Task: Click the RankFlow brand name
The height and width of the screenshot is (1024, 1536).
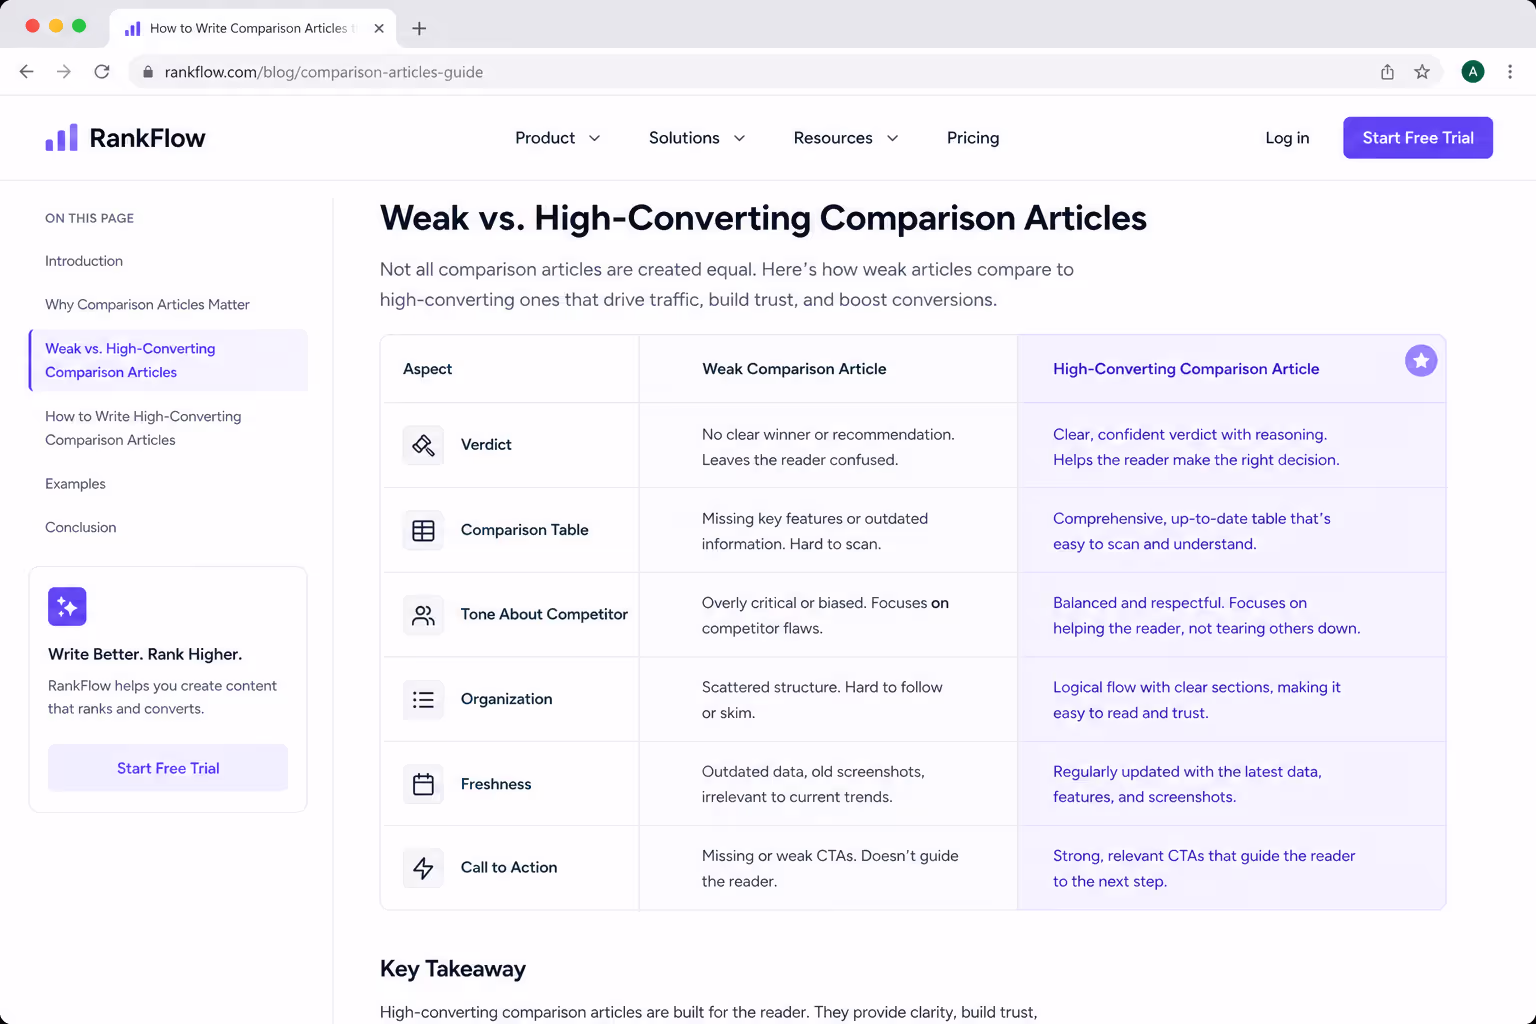Action: [x=147, y=138]
